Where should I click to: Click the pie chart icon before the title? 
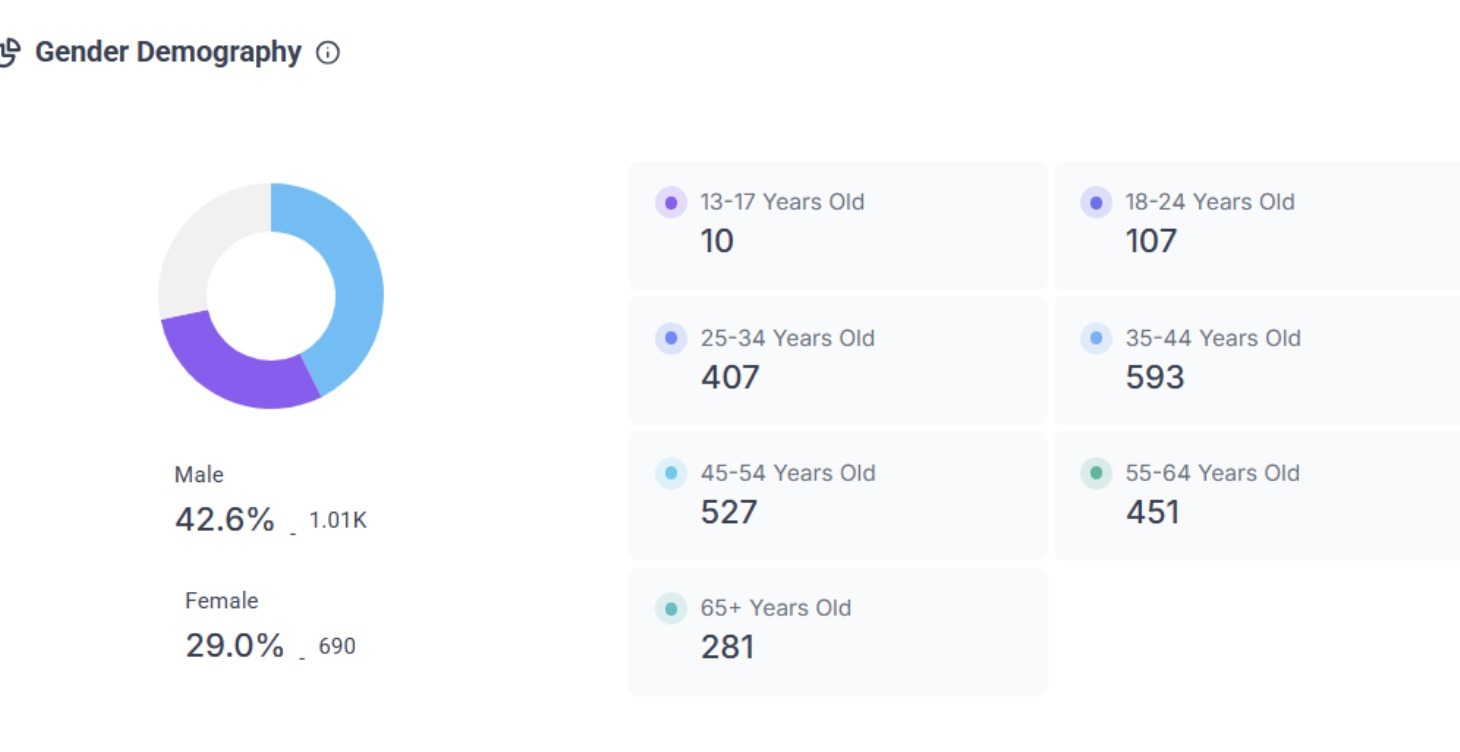tap(9, 53)
